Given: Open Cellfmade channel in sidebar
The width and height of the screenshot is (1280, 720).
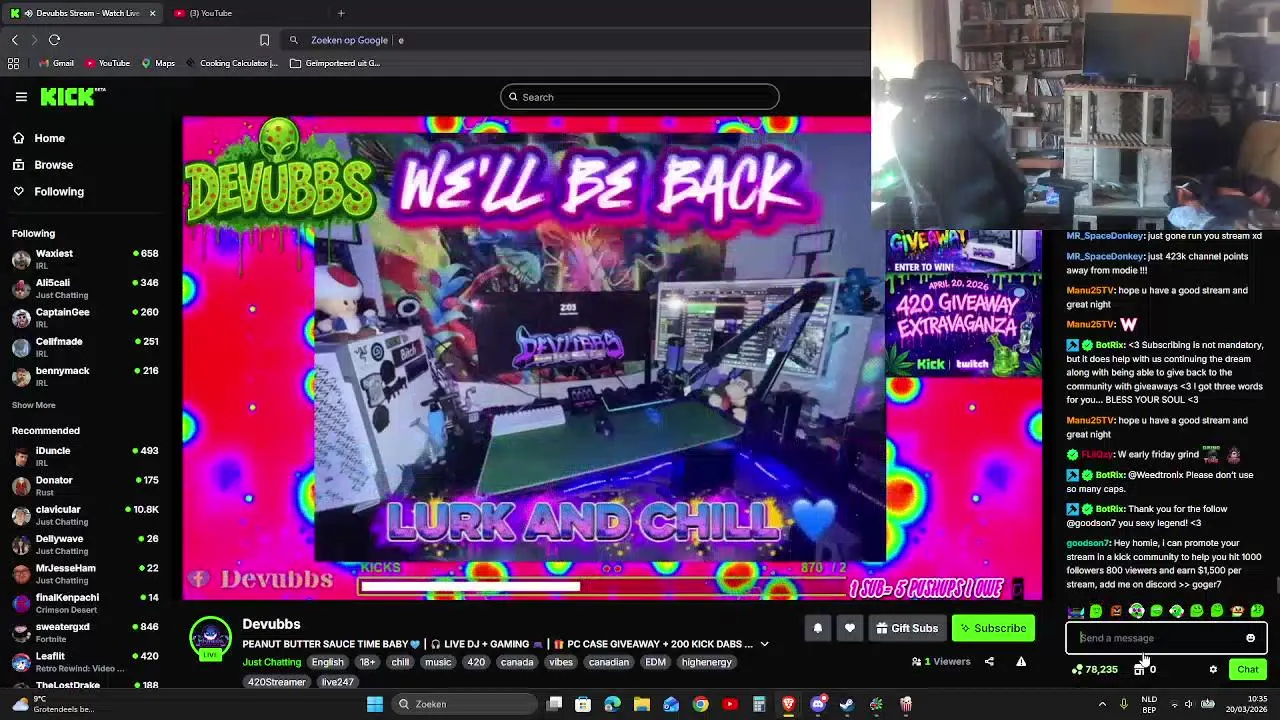Looking at the screenshot, I should point(85,347).
